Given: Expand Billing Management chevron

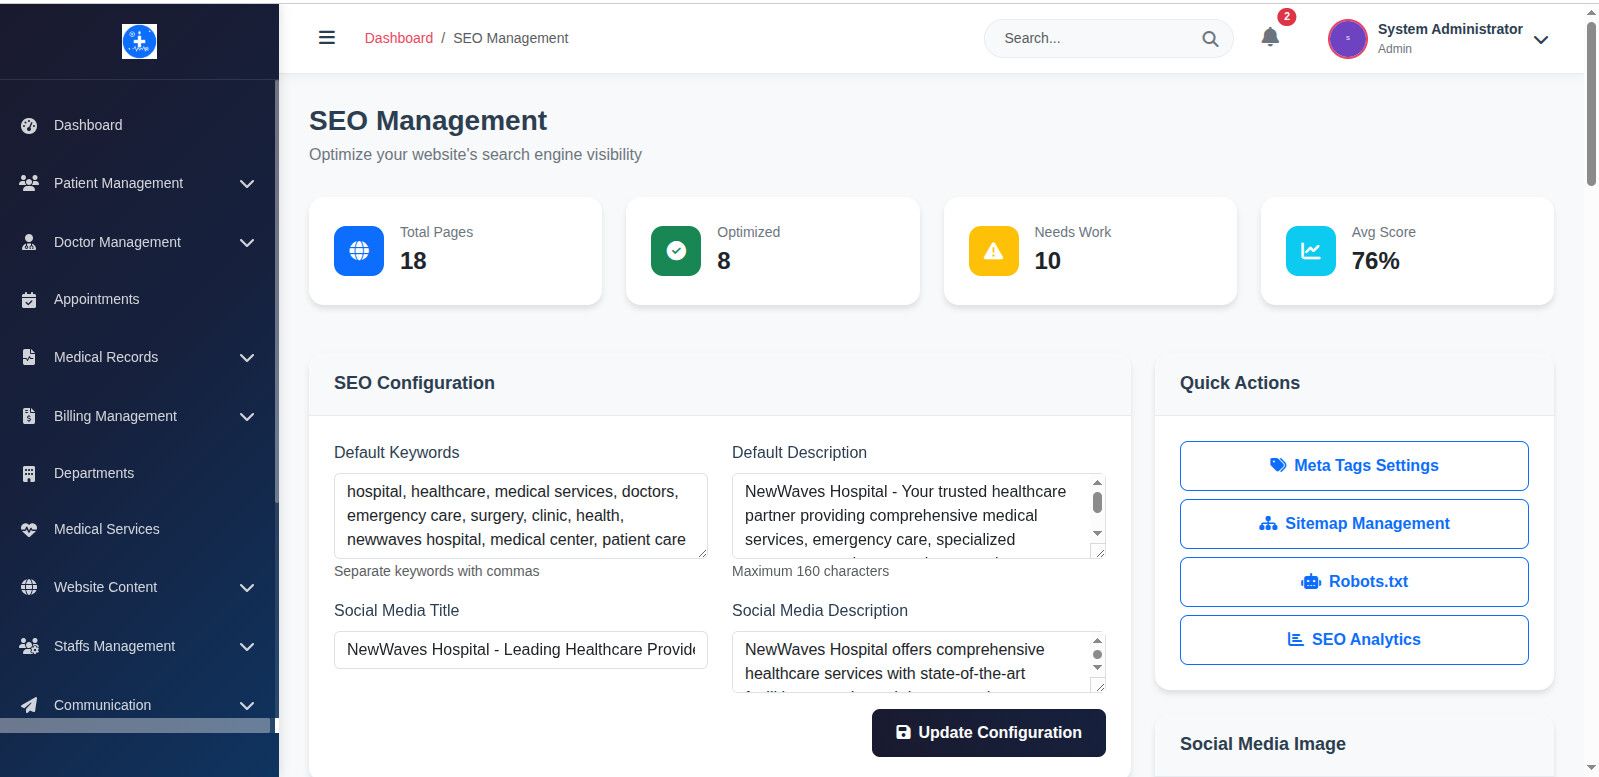Looking at the screenshot, I should click(247, 417).
